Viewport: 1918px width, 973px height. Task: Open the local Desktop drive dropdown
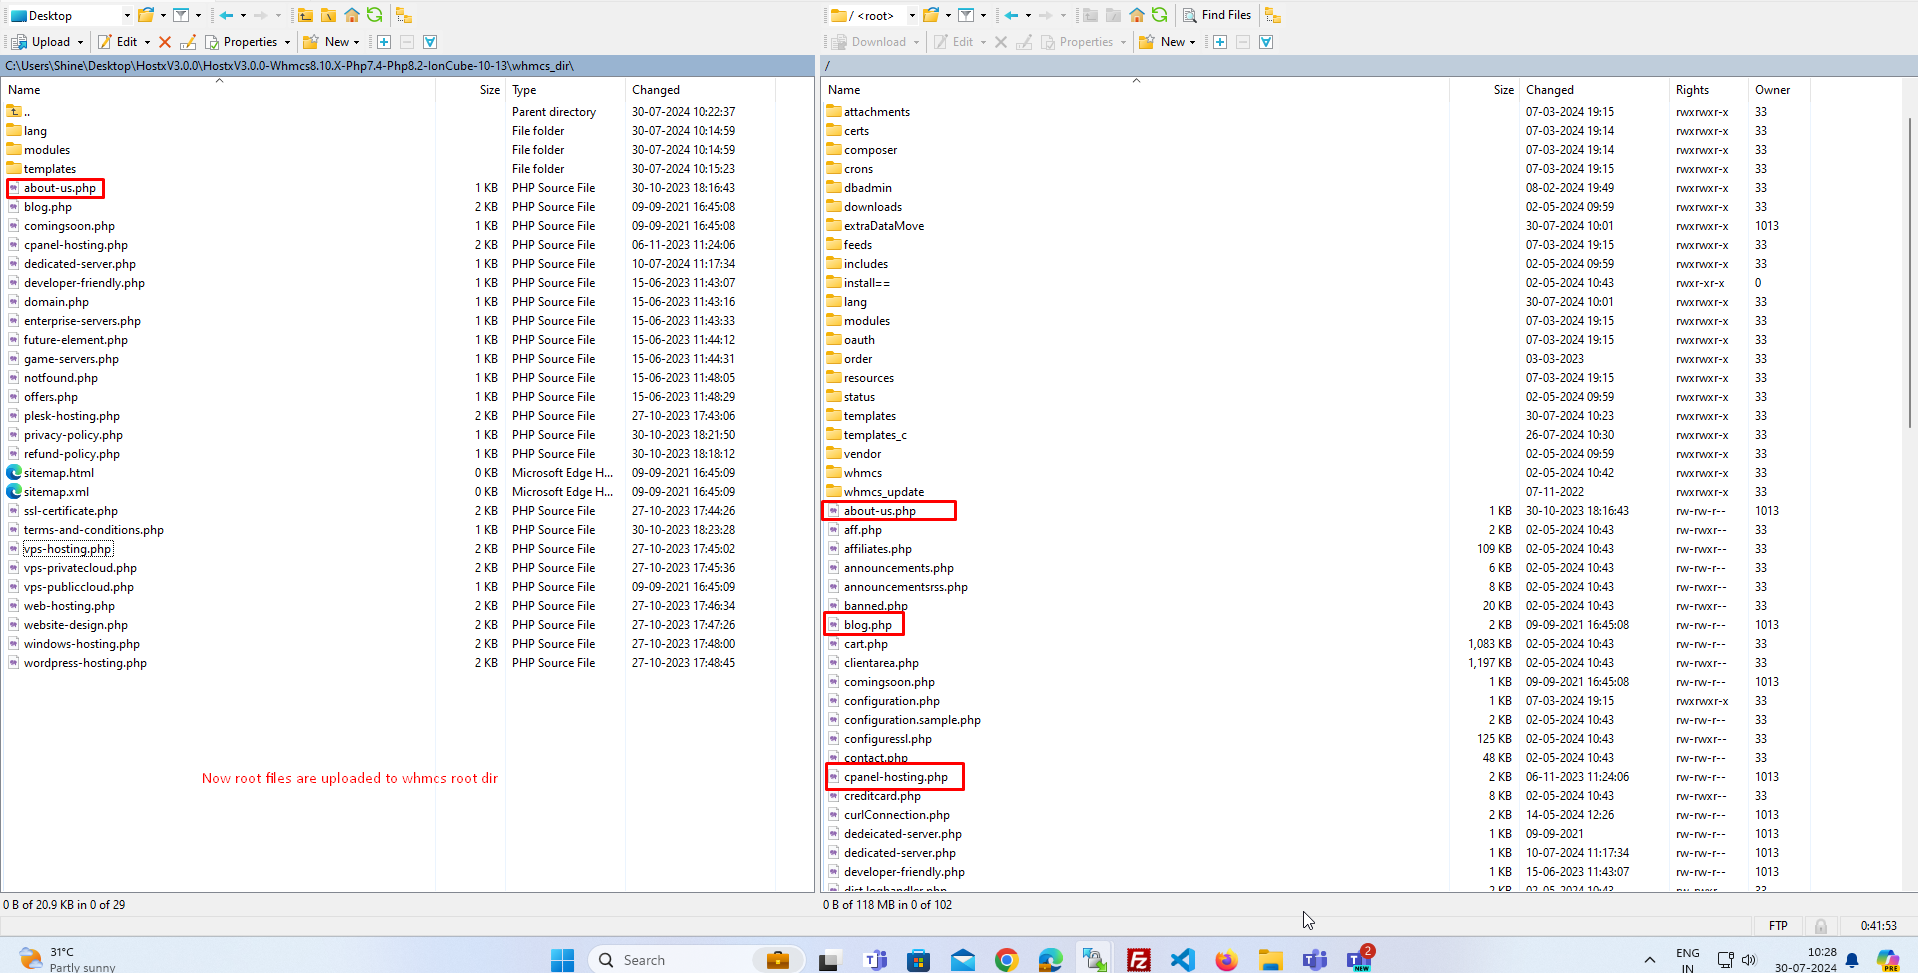point(127,15)
